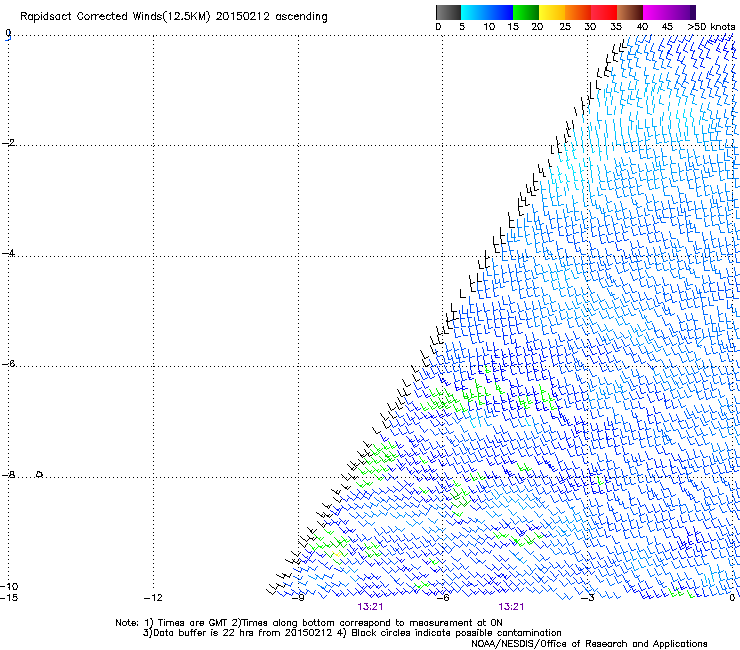This screenshot has width=740, height=650.
Task: Click the small island marker near -8 latitude
Action: point(40,474)
